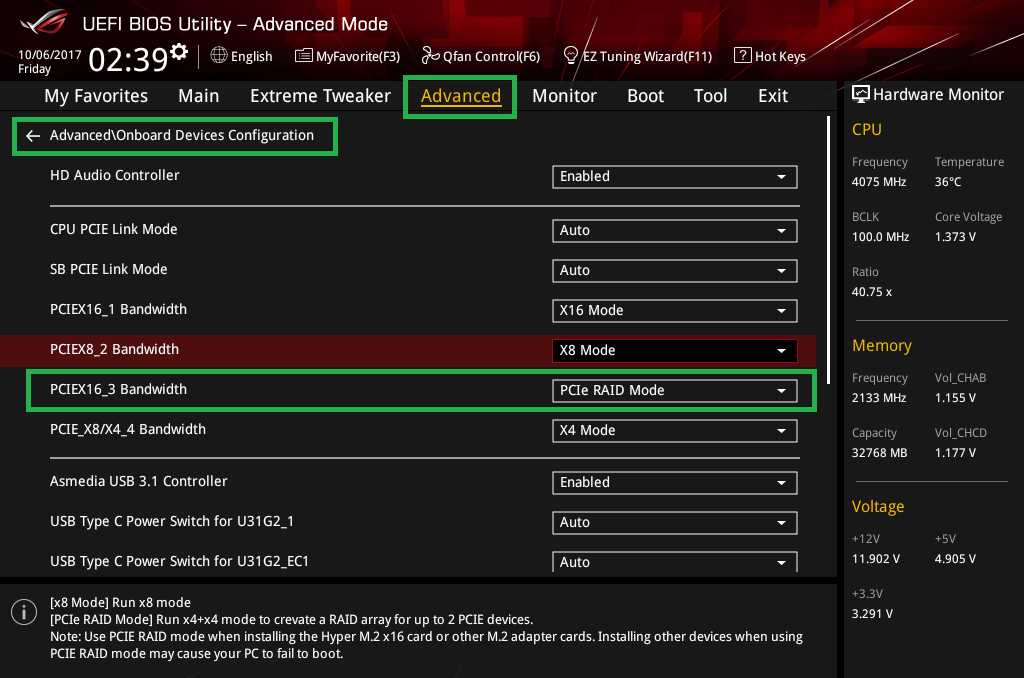Screen dimensions: 1024x678
Task: Click the Core Voltage value 1.373 V
Action: click(955, 236)
